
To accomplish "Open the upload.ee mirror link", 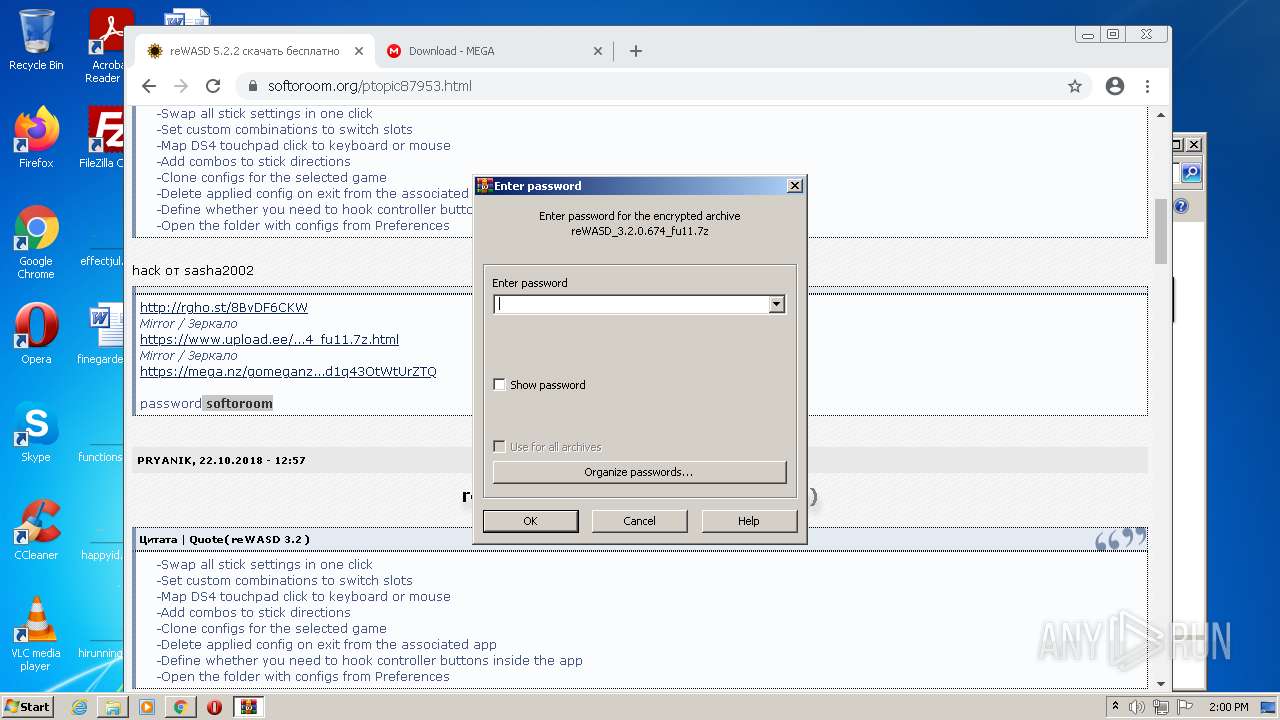I will pos(269,340).
